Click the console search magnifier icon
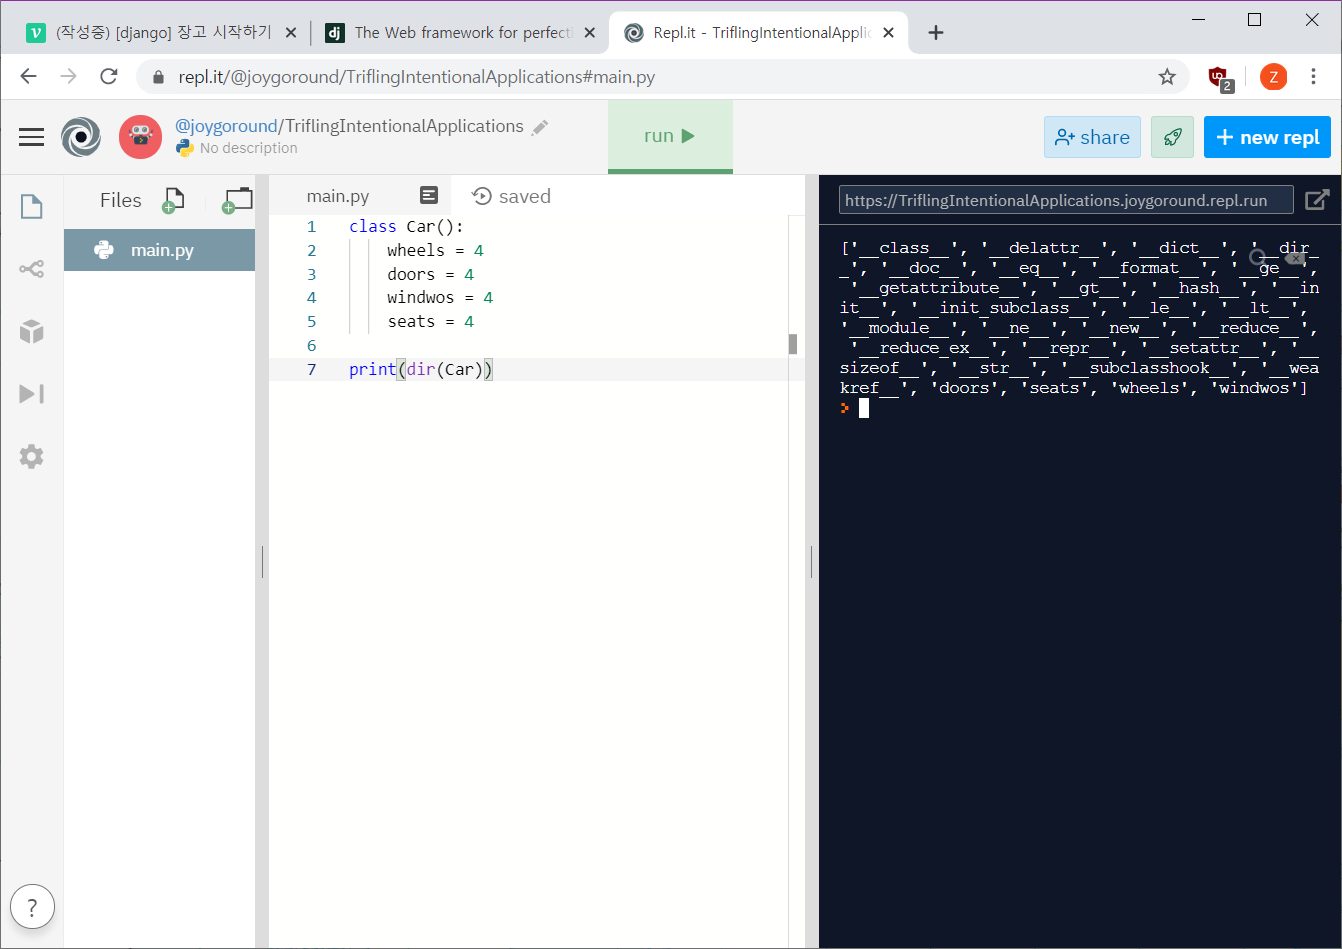Image resolution: width=1342 pixels, height=949 pixels. click(1258, 257)
